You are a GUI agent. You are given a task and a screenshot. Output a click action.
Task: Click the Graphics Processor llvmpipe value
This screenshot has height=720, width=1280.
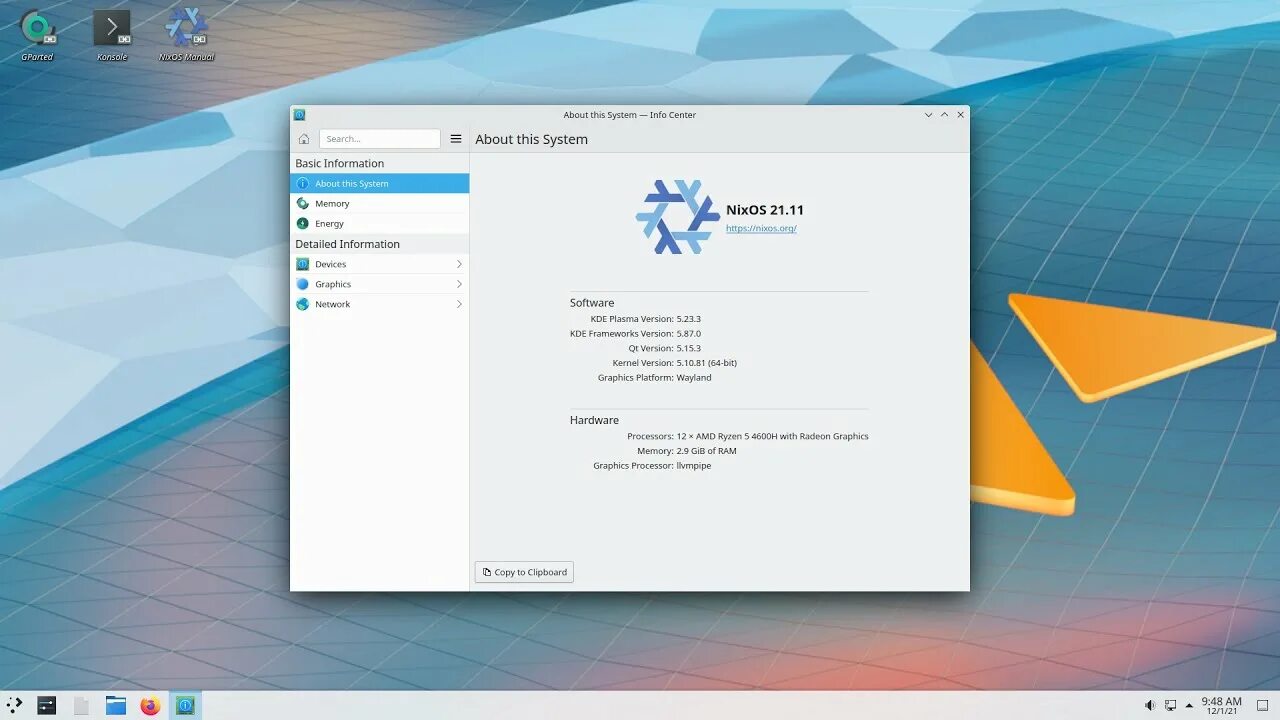694,466
